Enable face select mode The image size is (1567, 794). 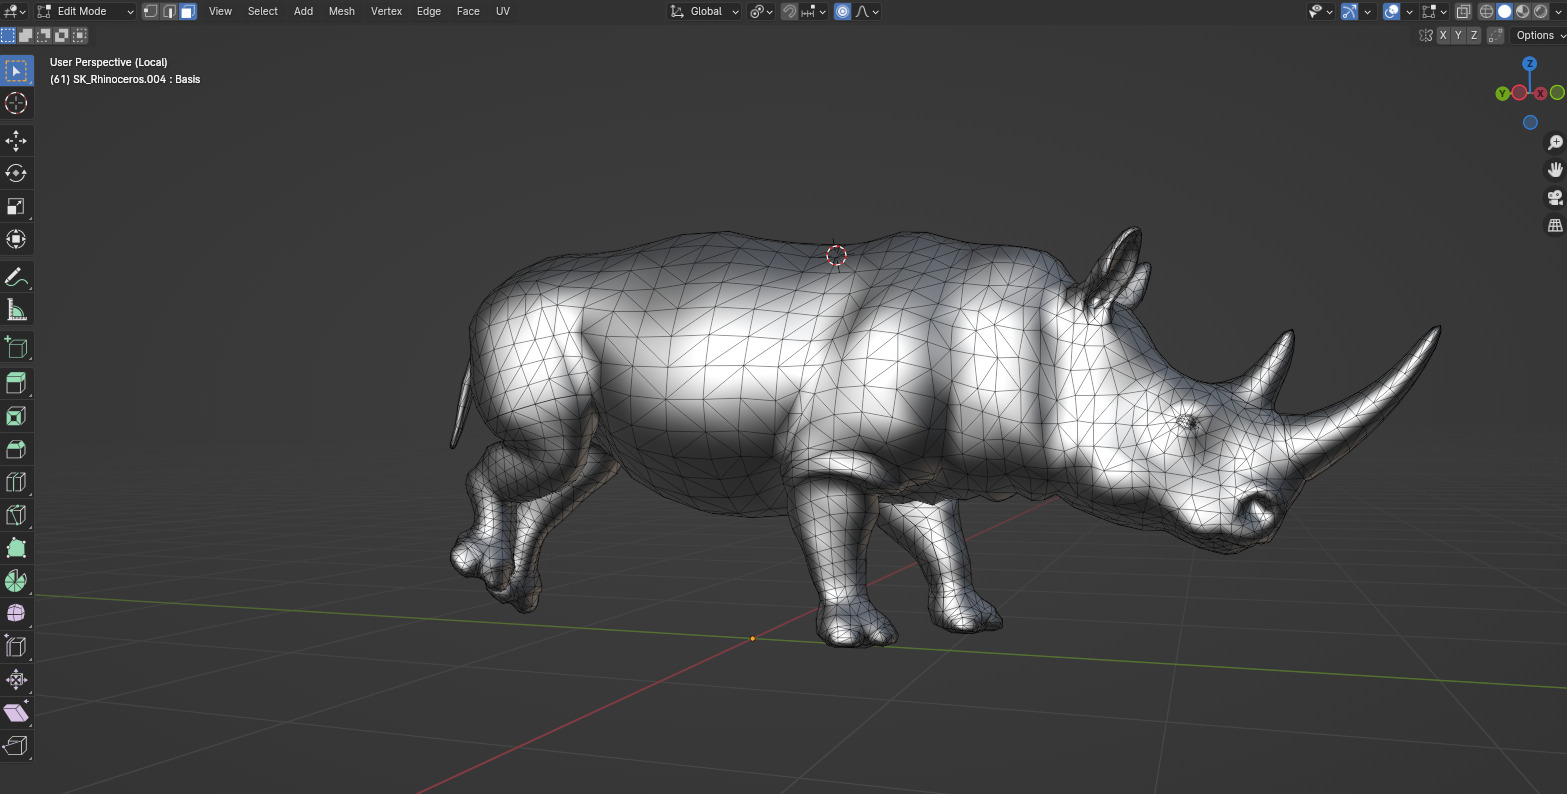pos(188,11)
